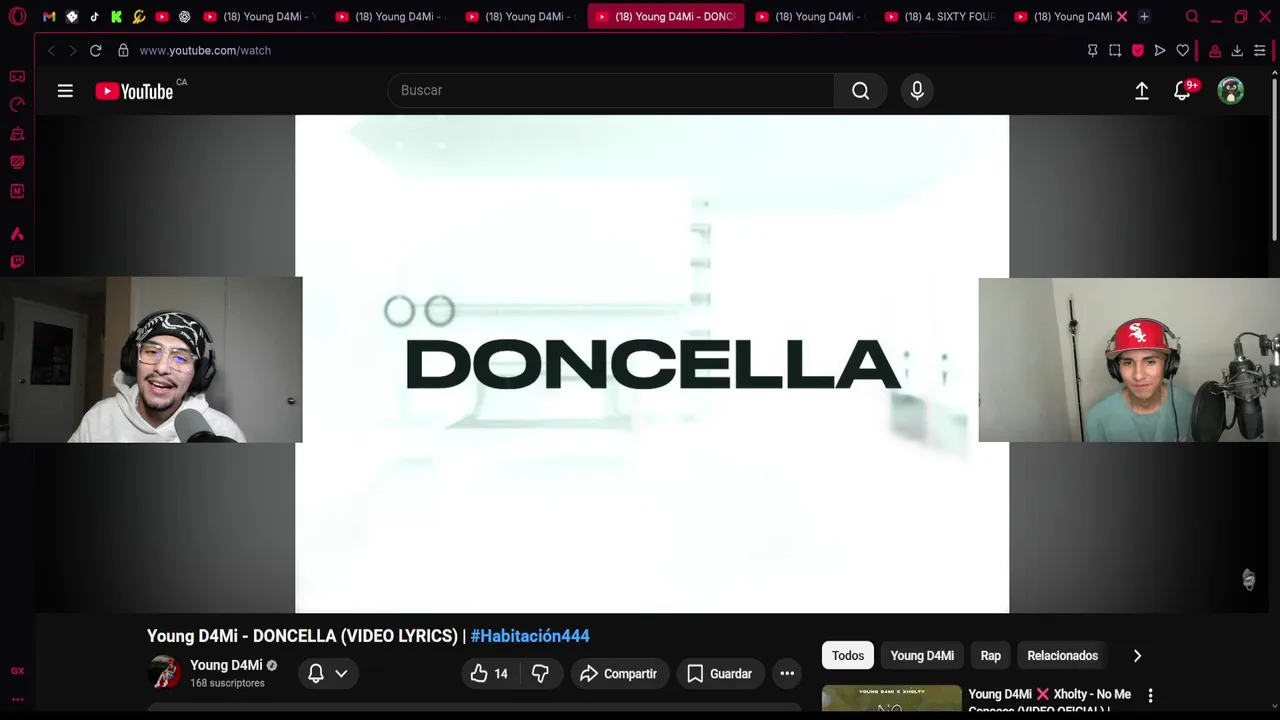This screenshot has height=720, width=1280.
Task: Open the #Habitación444 hashtag link
Action: (530, 636)
